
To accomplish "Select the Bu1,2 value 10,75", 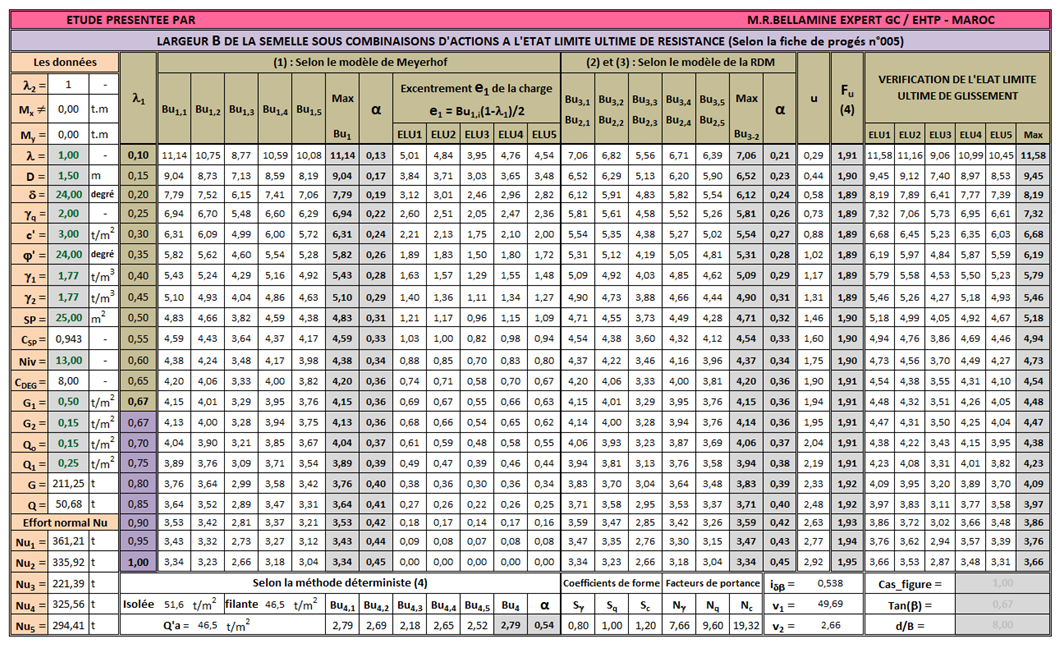I will coord(208,155).
